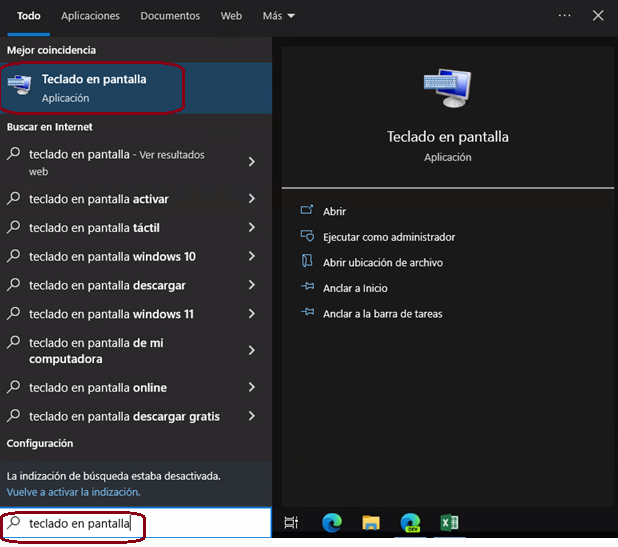Click the search field containing 'teclado en pantalla'
The image size is (618, 547).
pyautogui.click(x=136, y=523)
